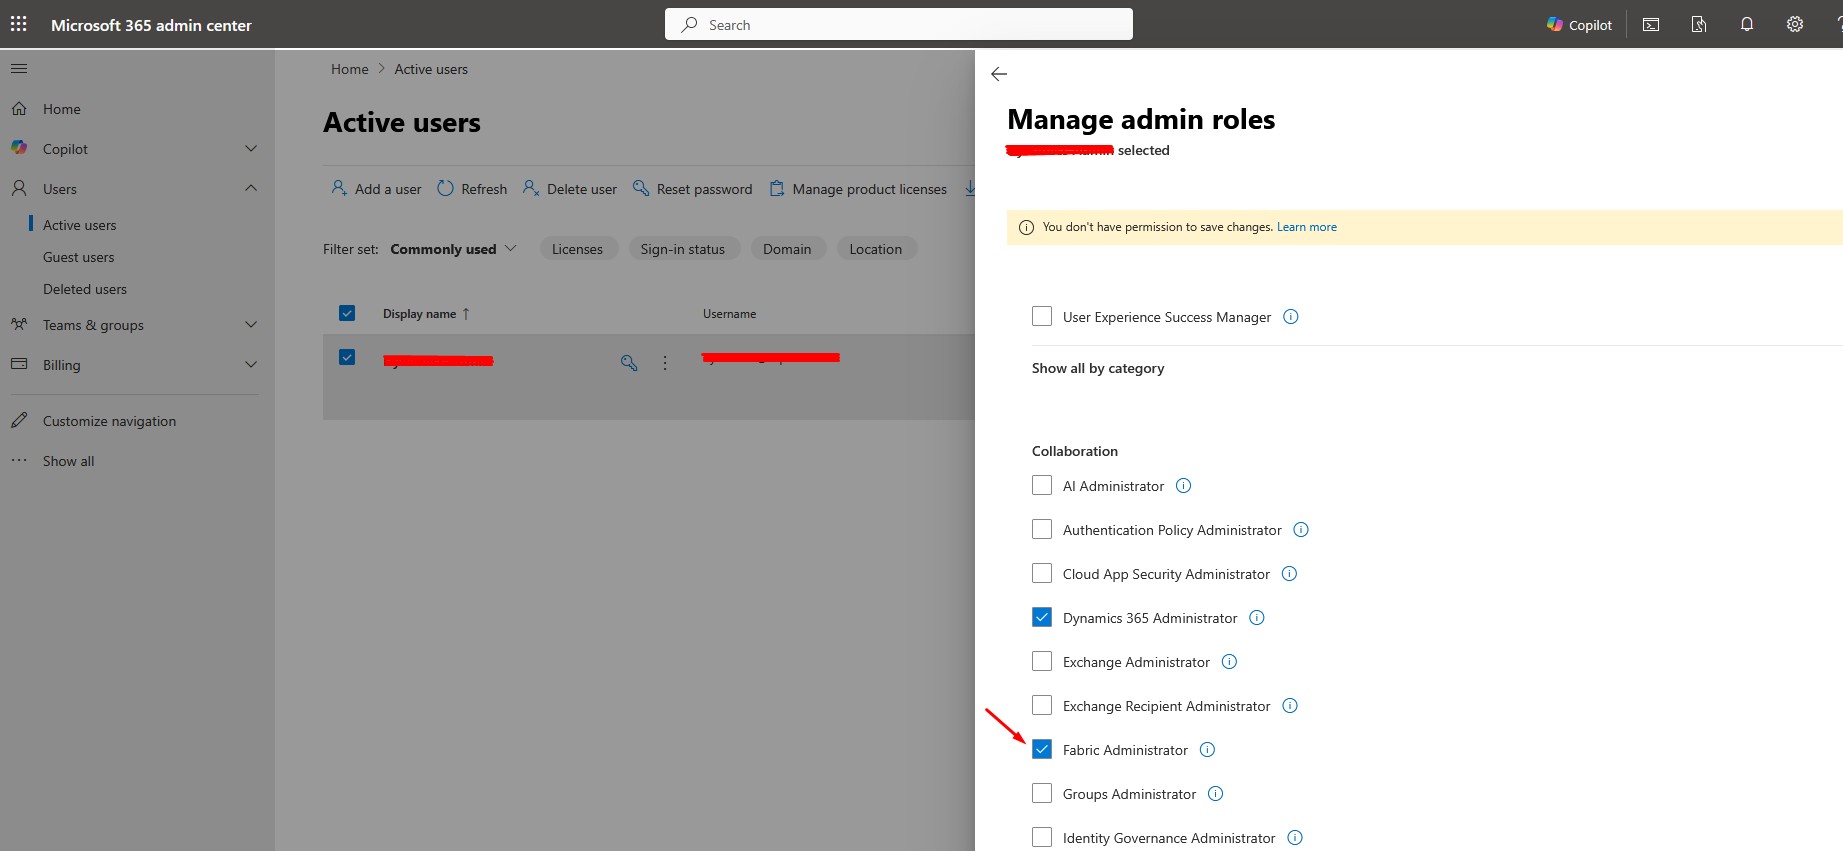Image resolution: width=1843 pixels, height=851 pixels.
Task: Collapse the left navigation hamburger menu
Action: click(x=19, y=69)
